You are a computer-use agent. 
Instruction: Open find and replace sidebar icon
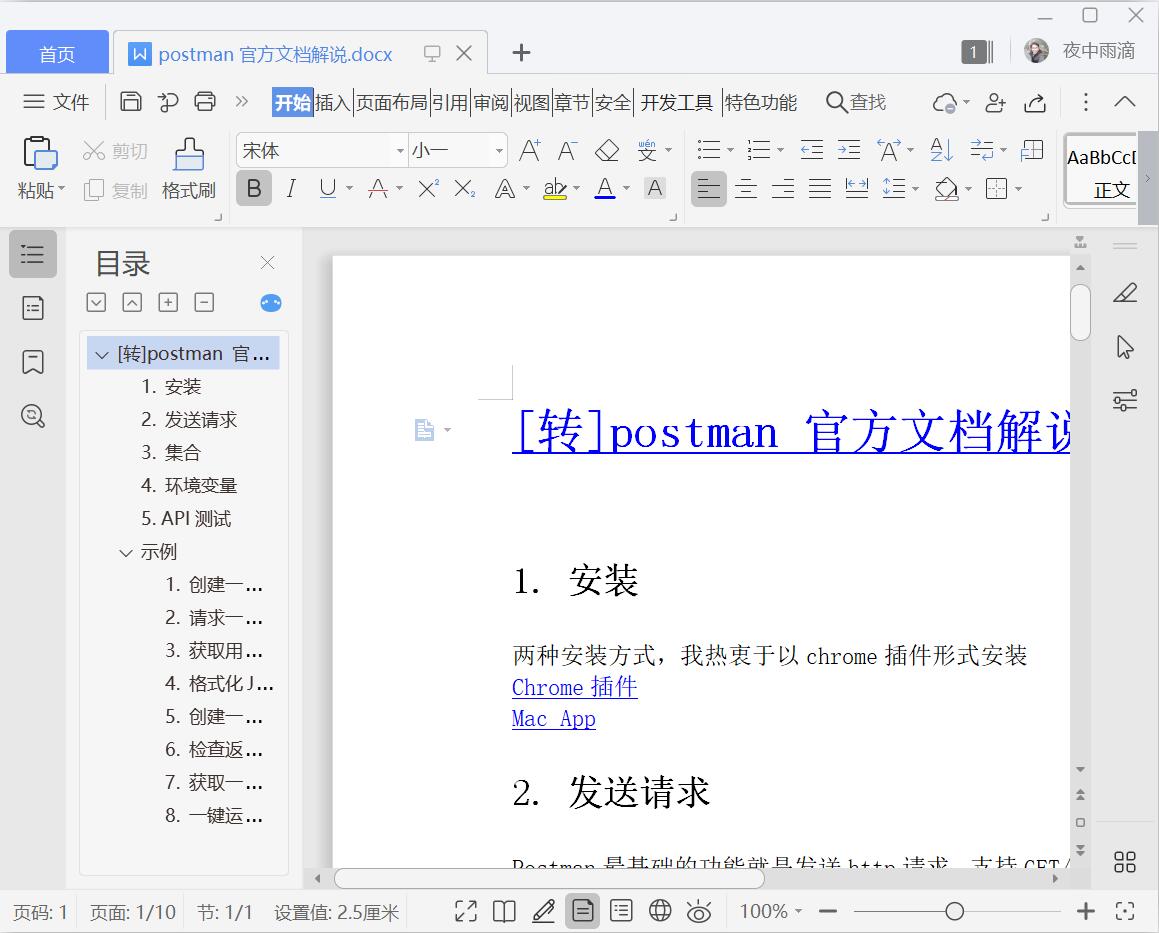(x=33, y=415)
